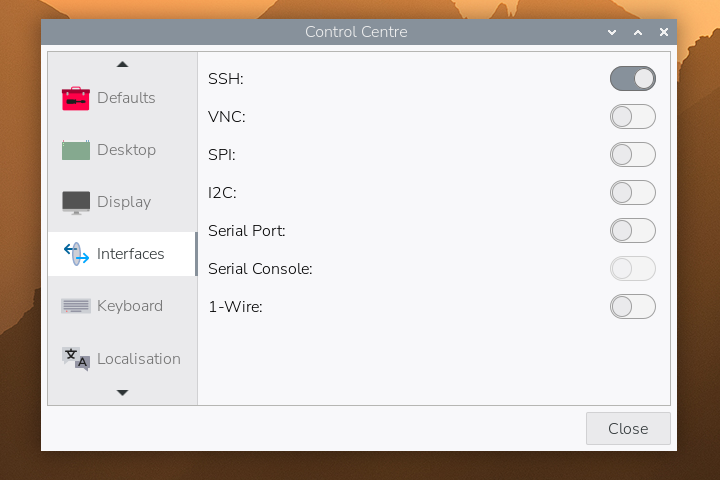Enable the 1-Wire toggle

tap(632, 306)
